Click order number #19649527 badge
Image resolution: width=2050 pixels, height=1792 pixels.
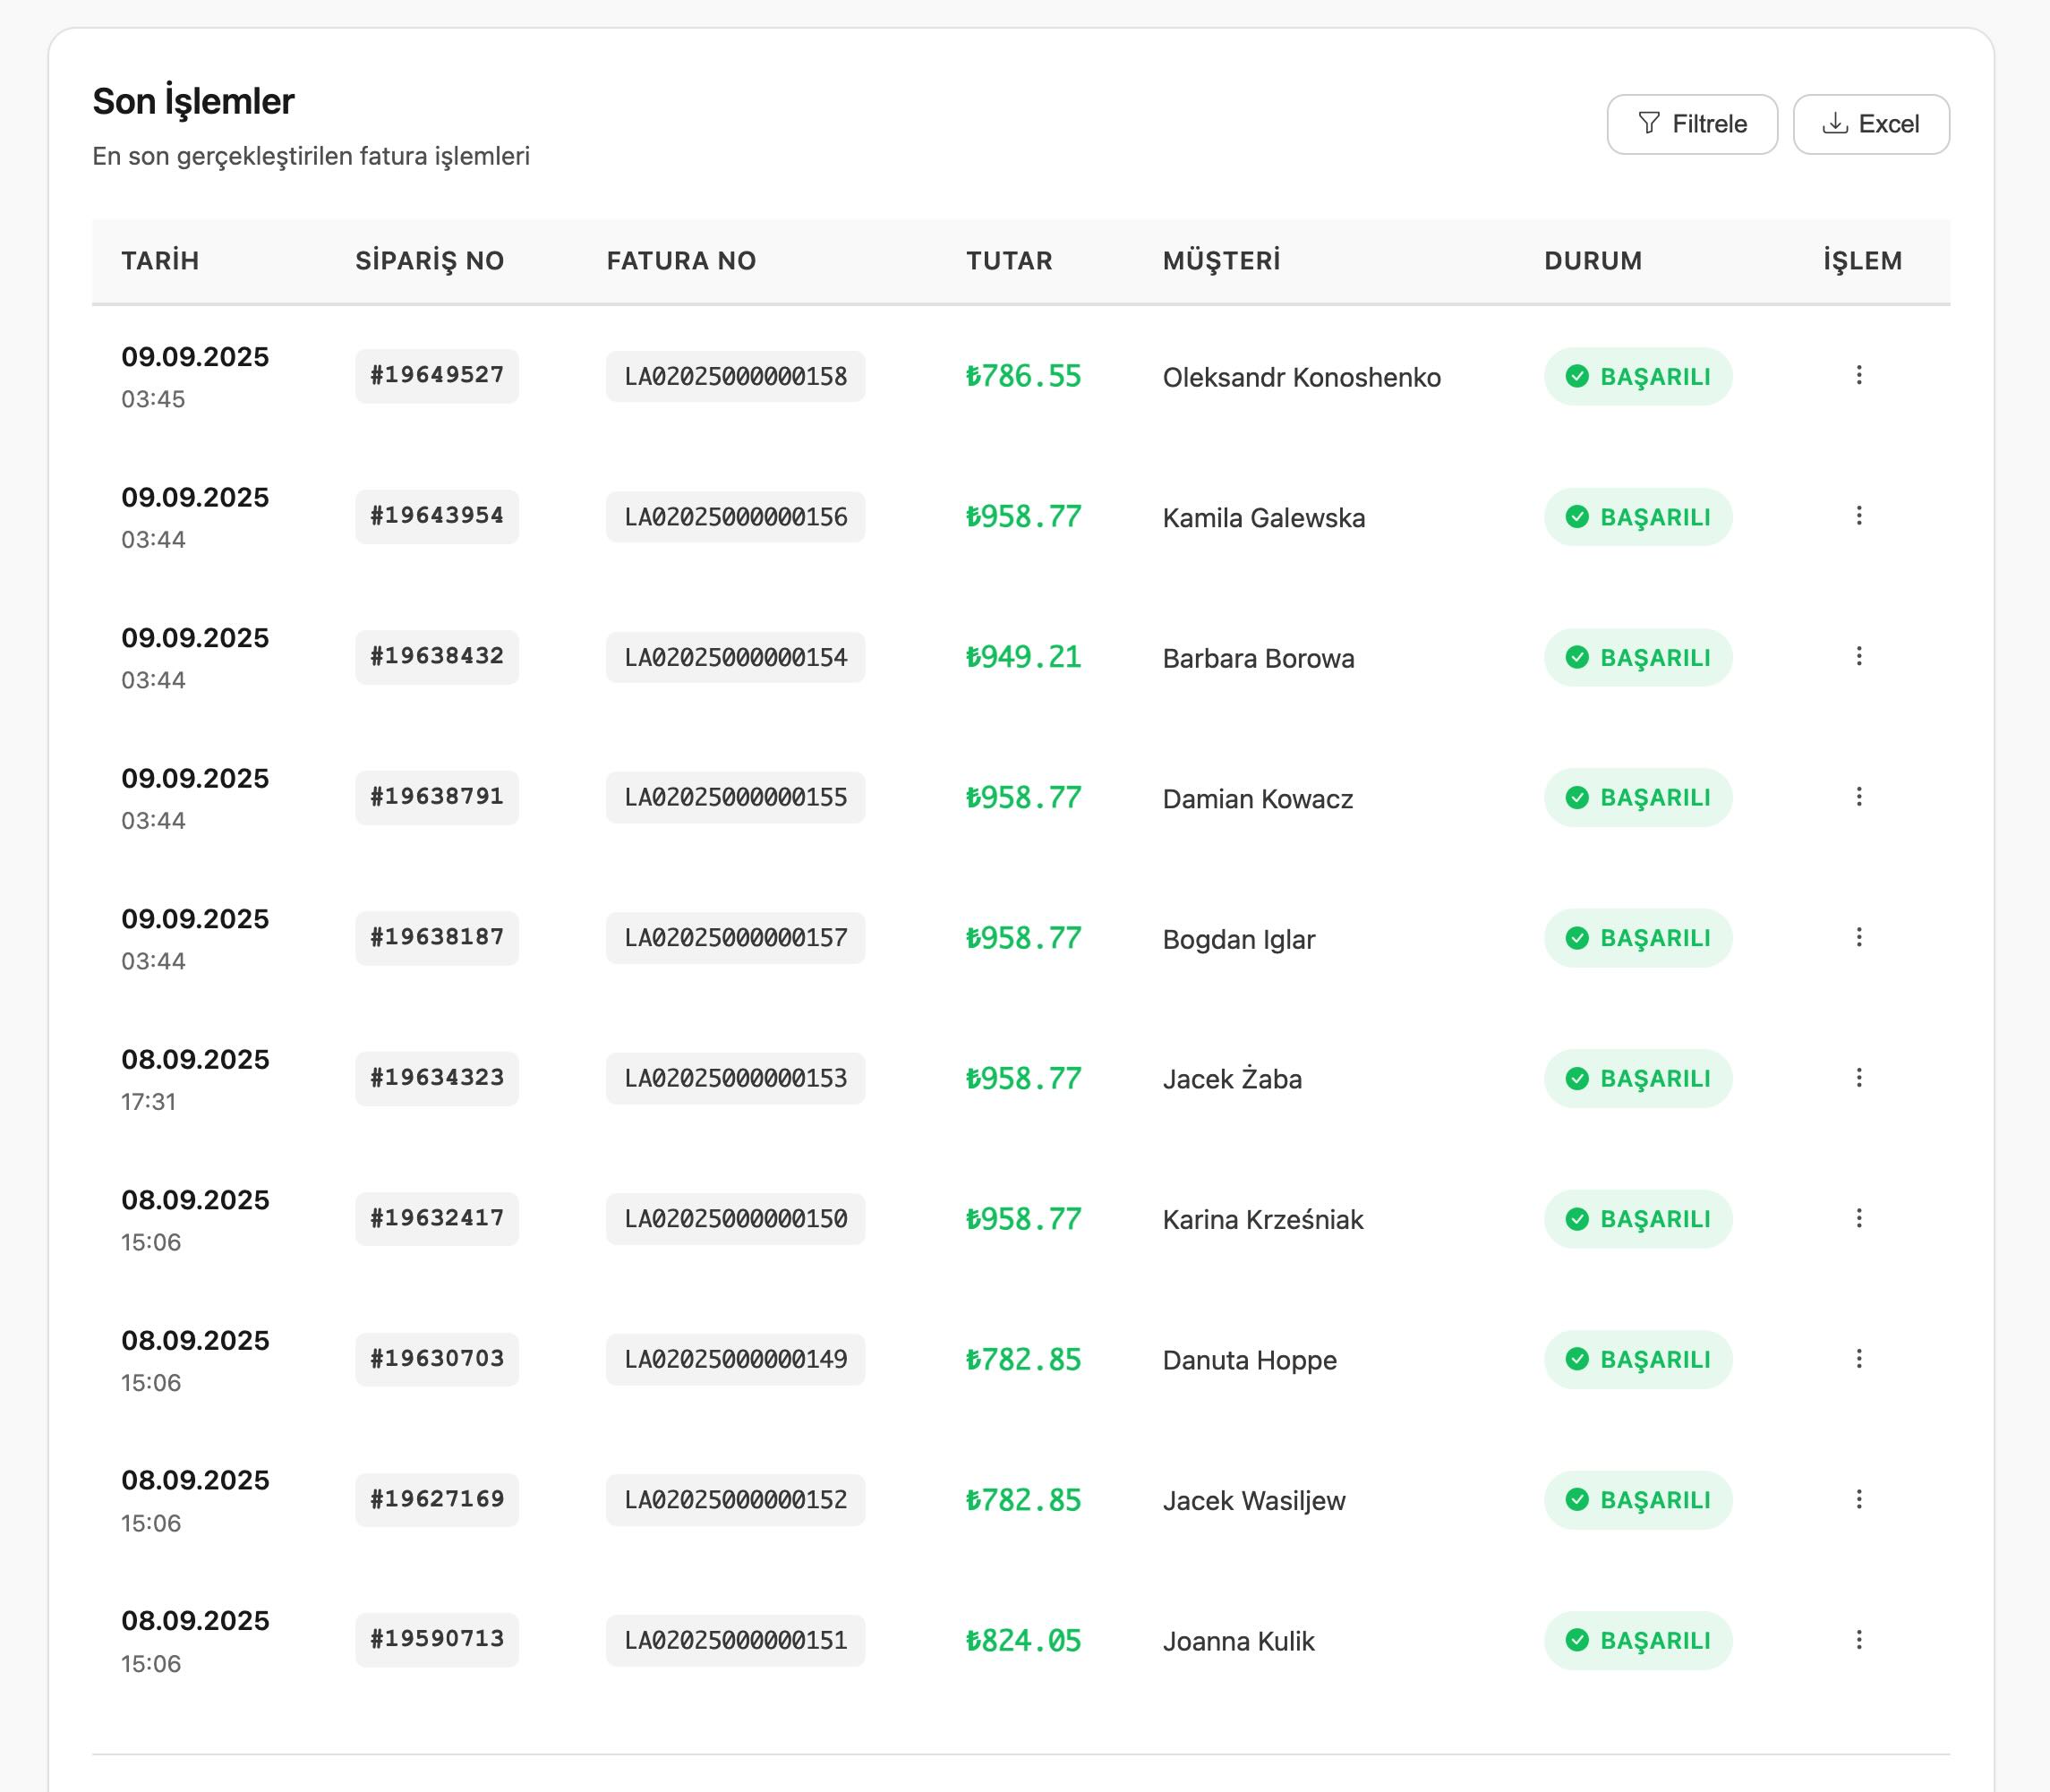[437, 376]
